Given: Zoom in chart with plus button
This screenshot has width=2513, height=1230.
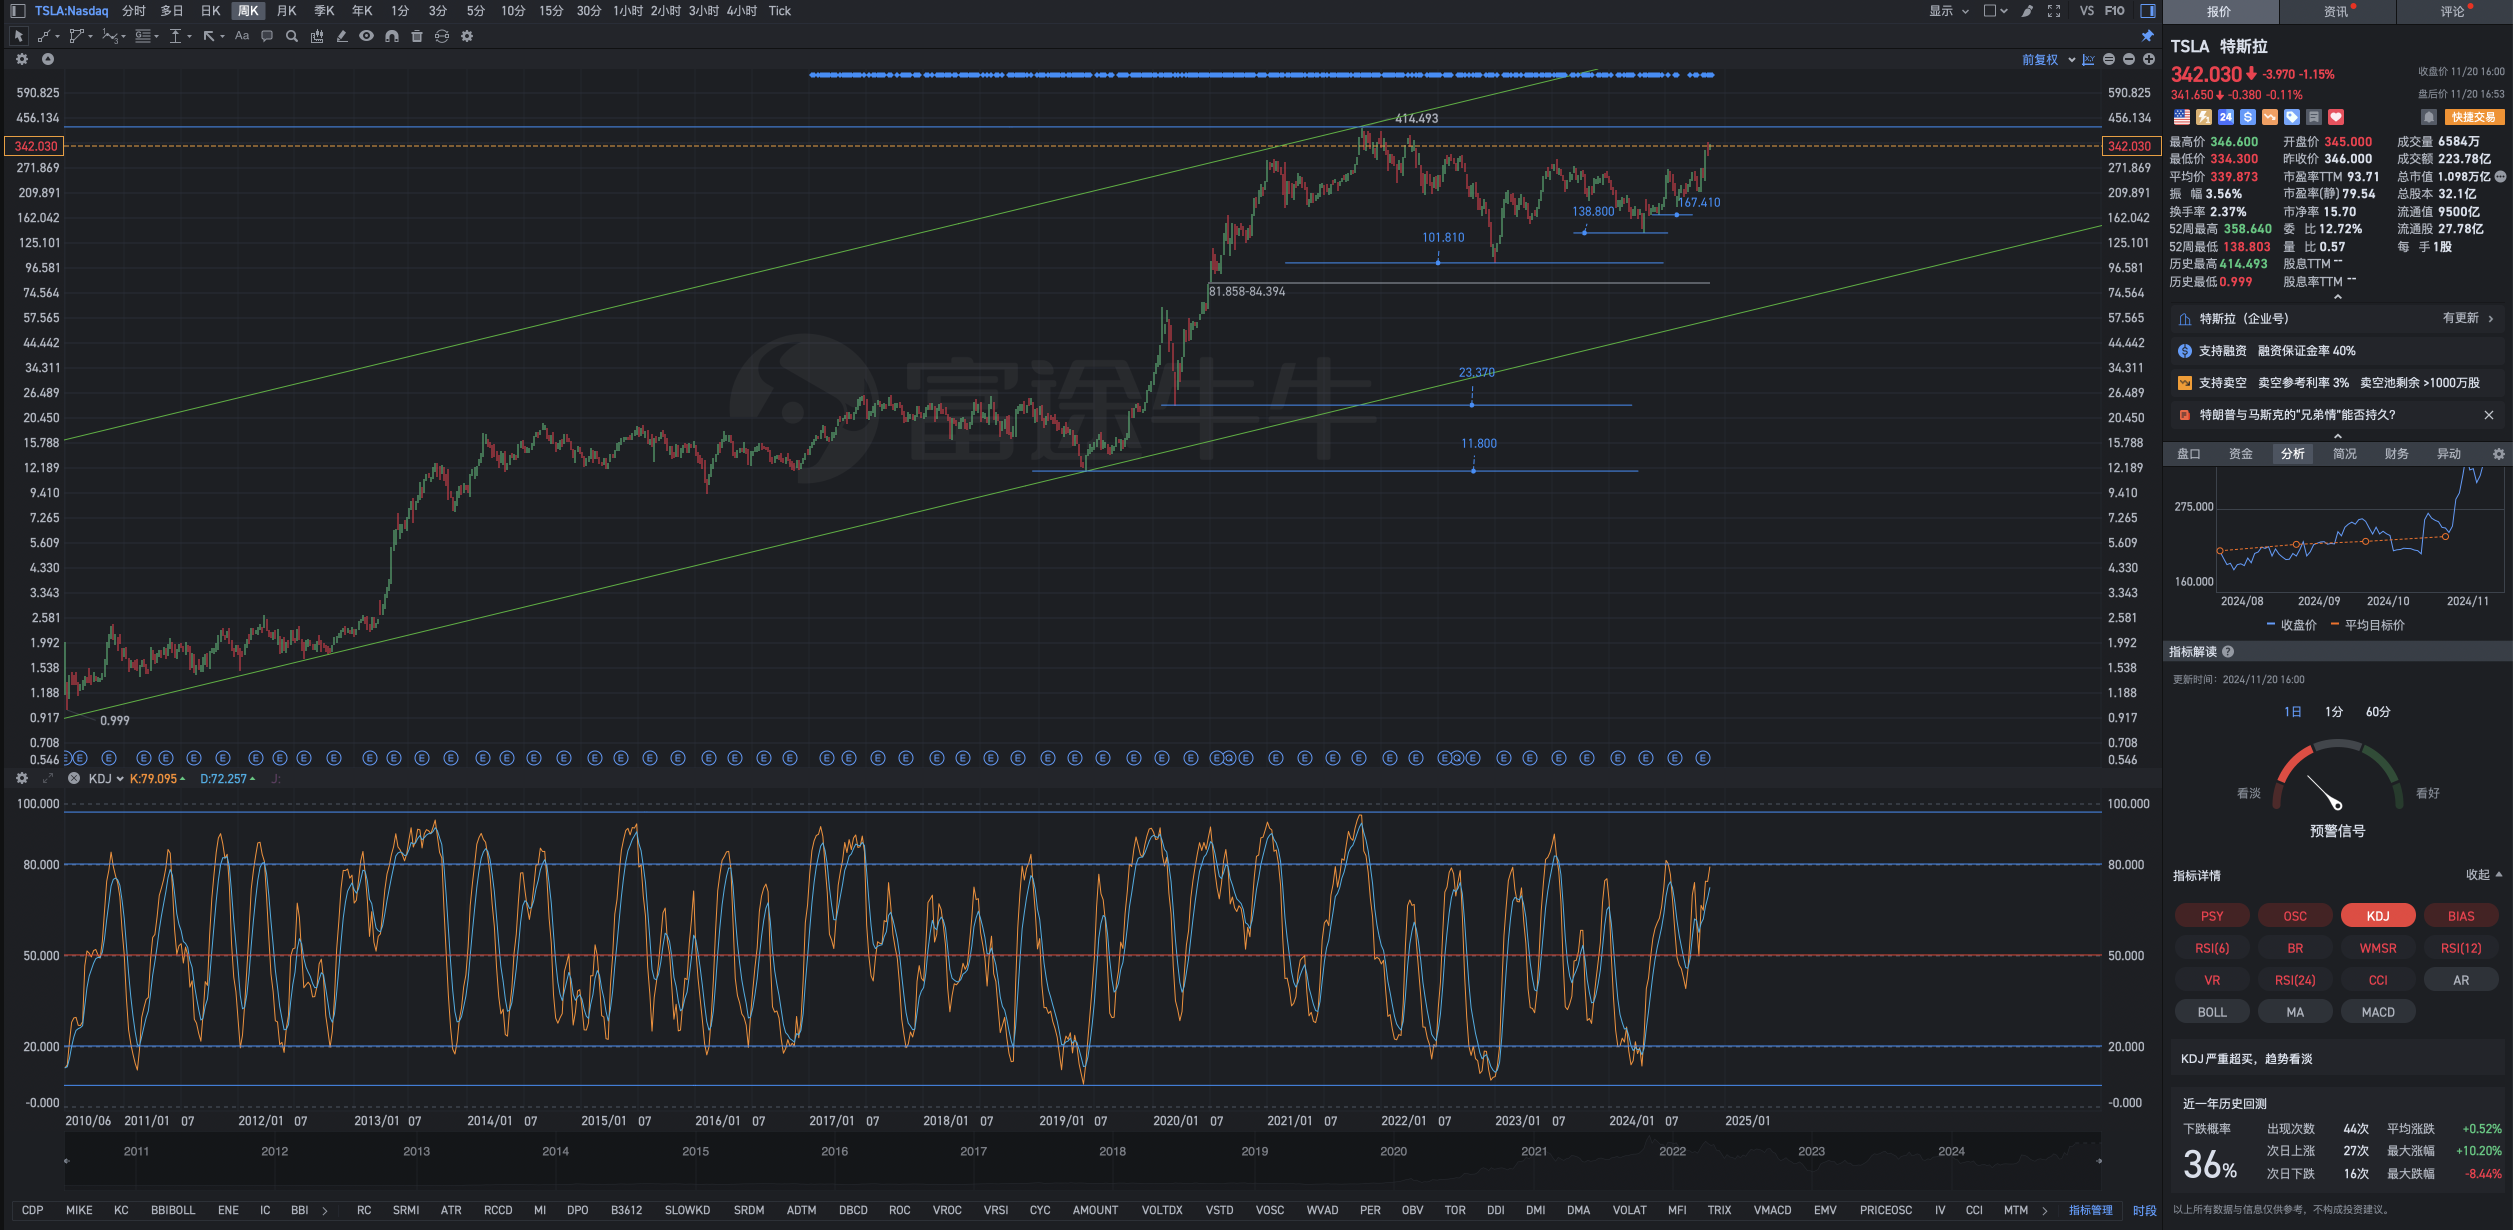Looking at the screenshot, I should 2148,60.
